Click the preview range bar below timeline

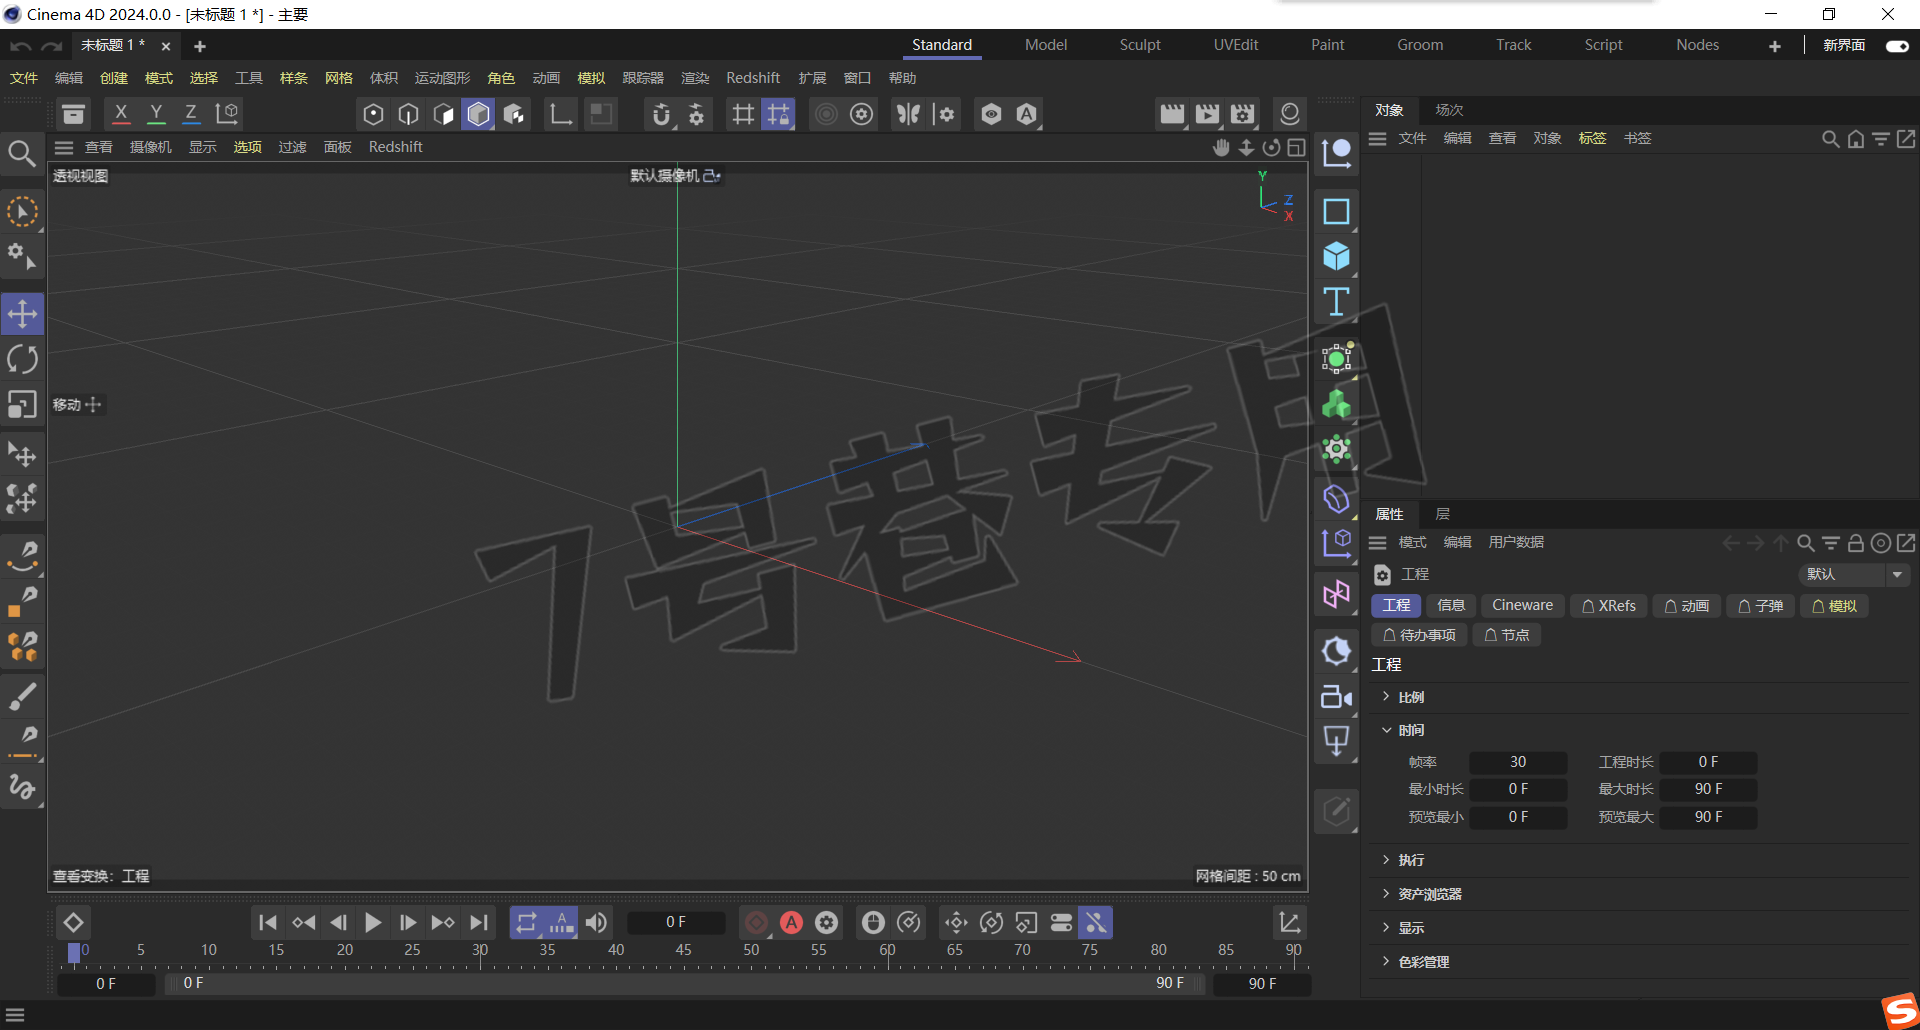click(686, 983)
